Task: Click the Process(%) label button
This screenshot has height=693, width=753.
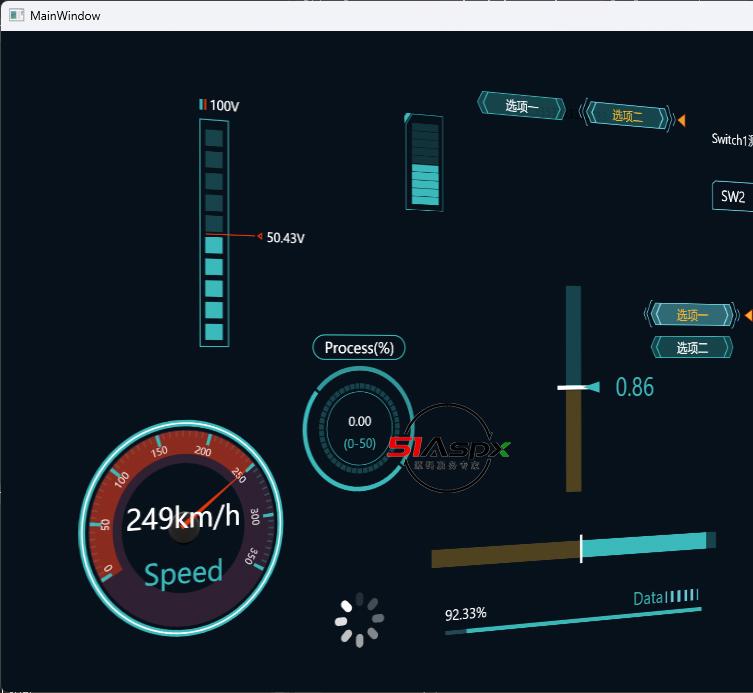Action: [x=359, y=348]
